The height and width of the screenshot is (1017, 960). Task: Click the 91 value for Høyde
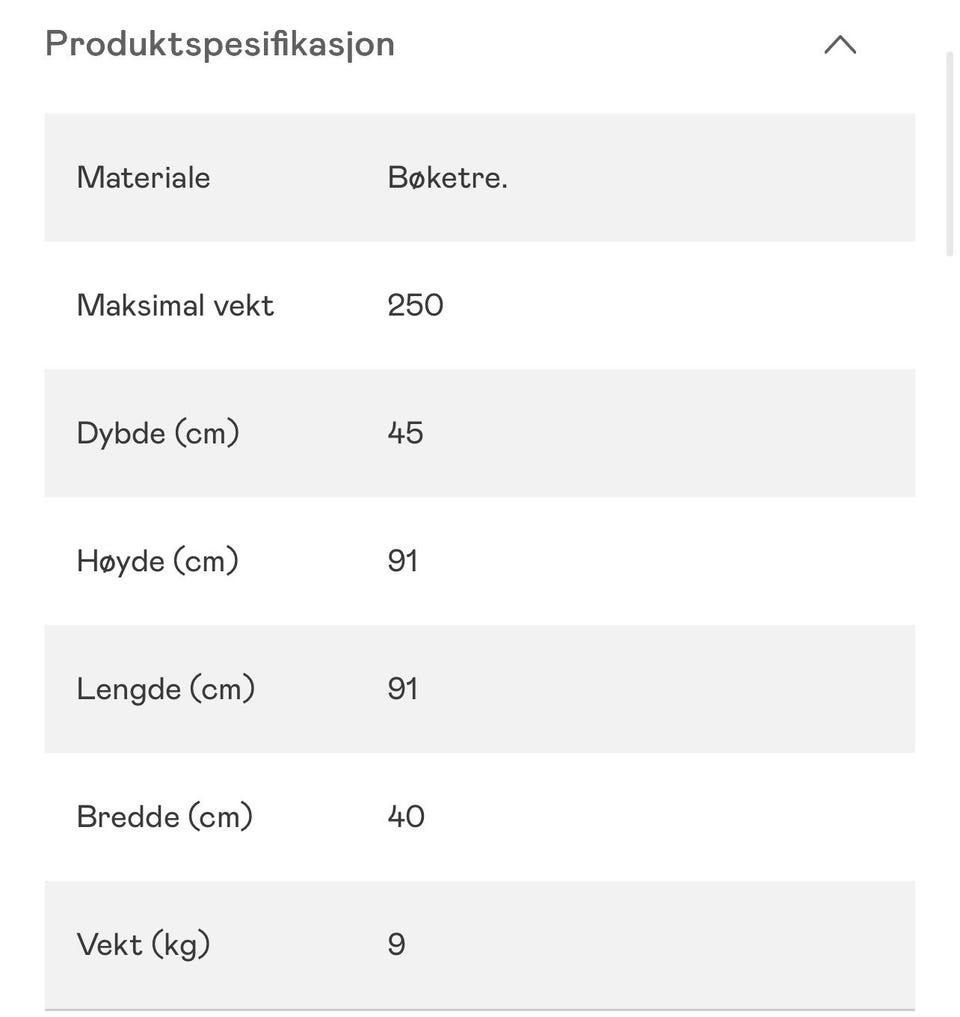coord(403,561)
